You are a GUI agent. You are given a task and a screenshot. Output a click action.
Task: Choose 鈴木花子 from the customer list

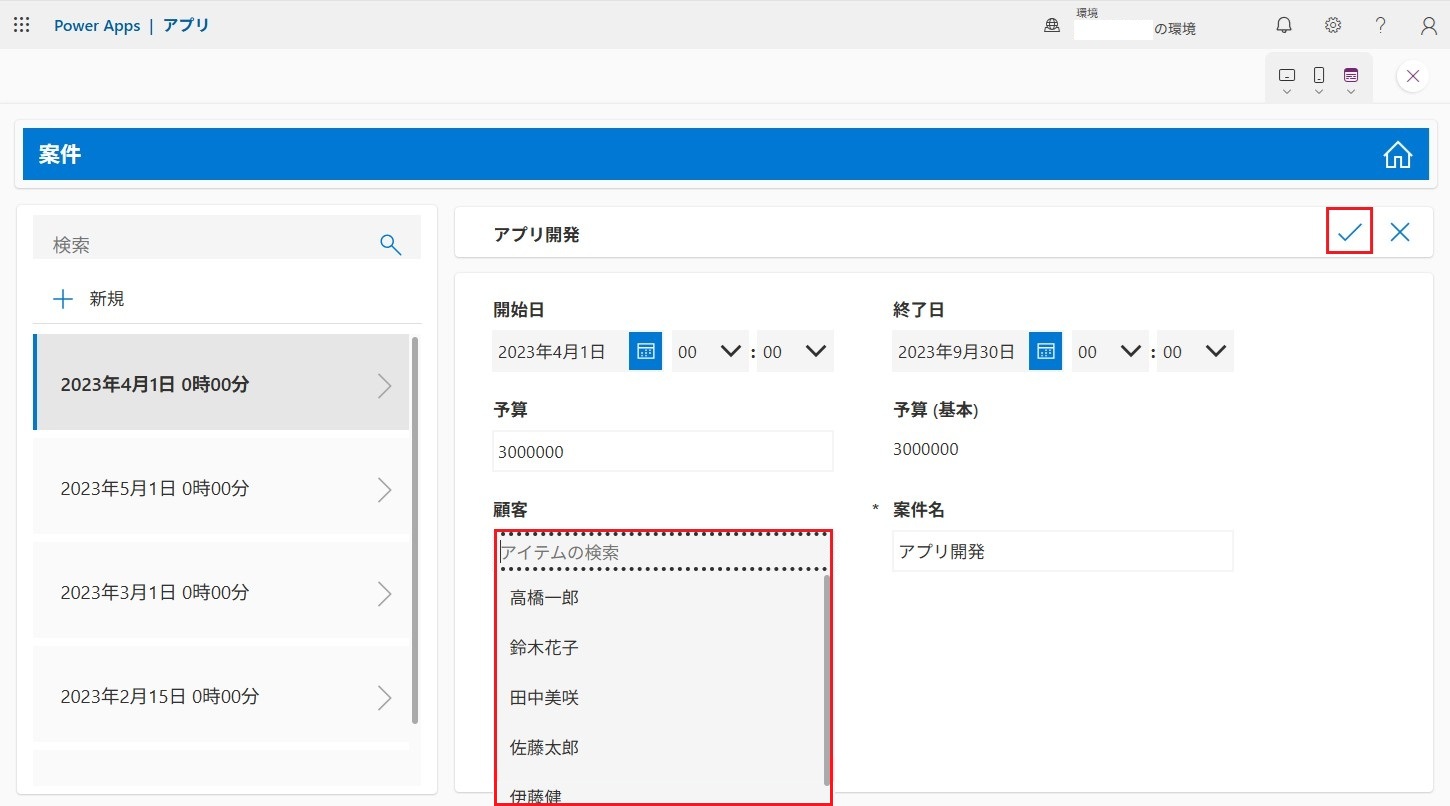(544, 648)
